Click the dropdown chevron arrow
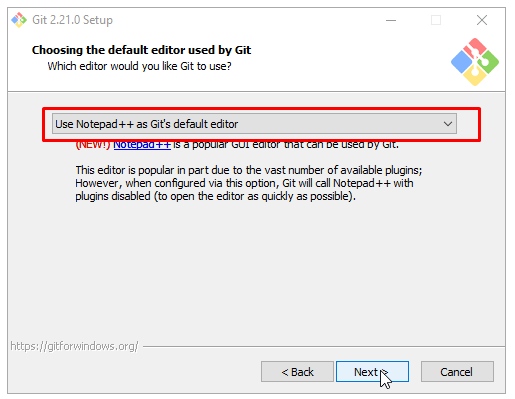 (448, 124)
